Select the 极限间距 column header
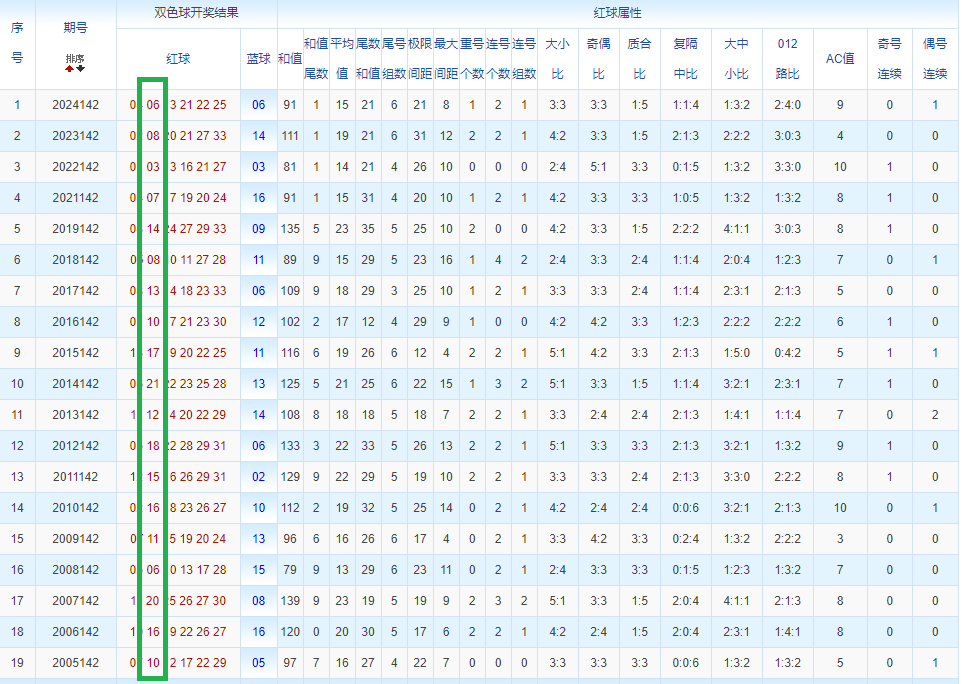Viewport: 962px width, 684px height. point(420,59)
